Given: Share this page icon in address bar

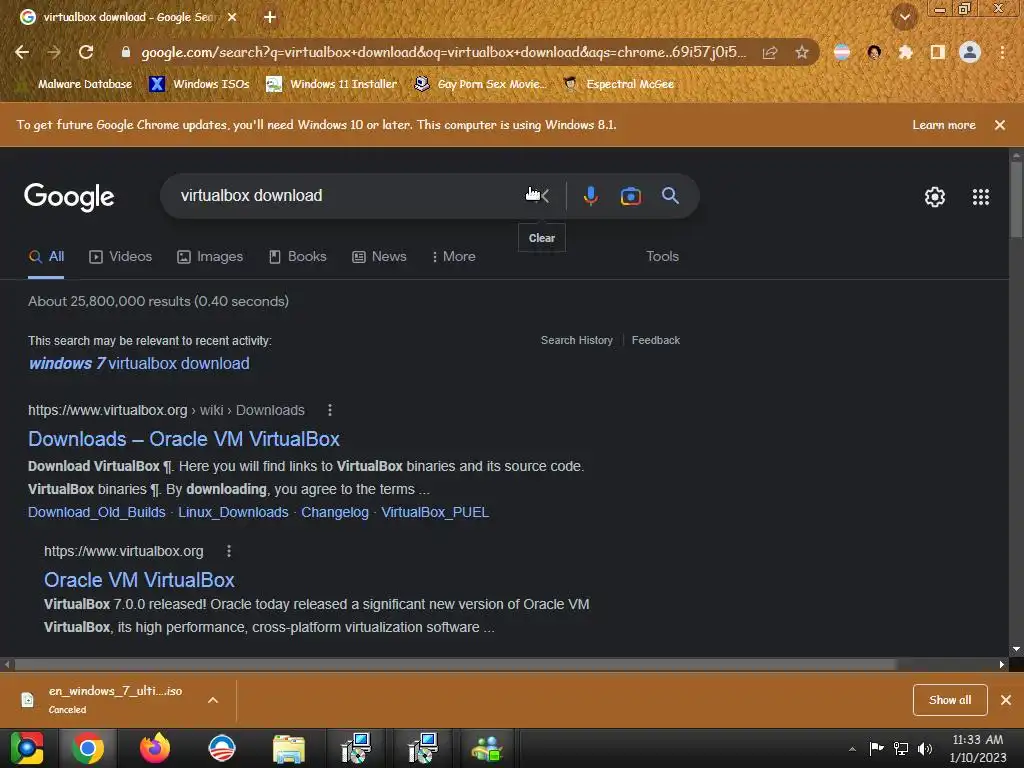Looking at the screenshot, I should click(770, 52).
